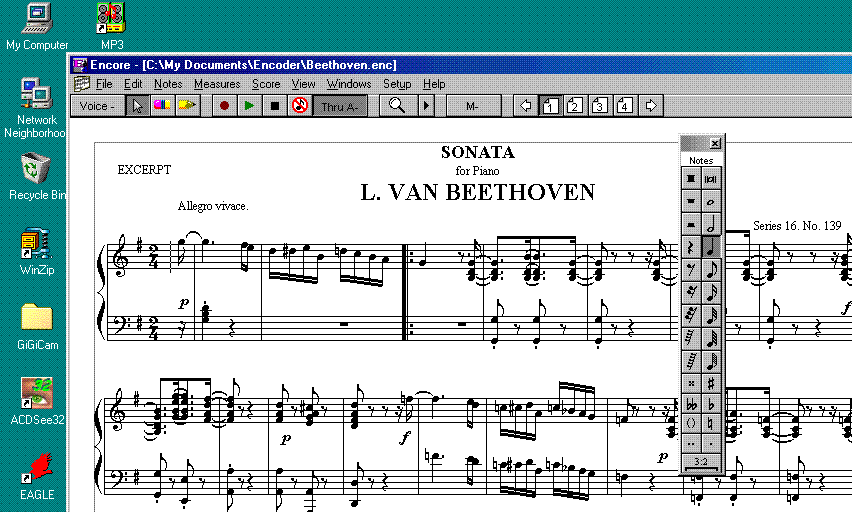Stop playback with the black square button
This screenshot has width=852, height=512.
274,105
